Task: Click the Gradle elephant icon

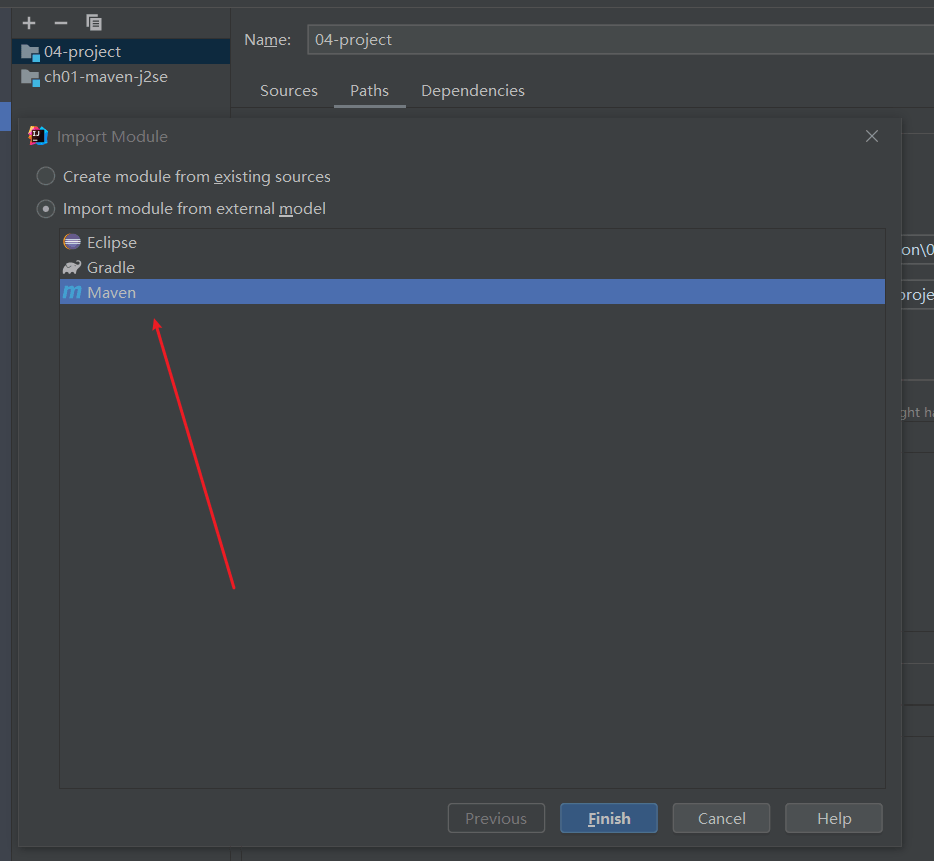Action: tap(72, 268)
